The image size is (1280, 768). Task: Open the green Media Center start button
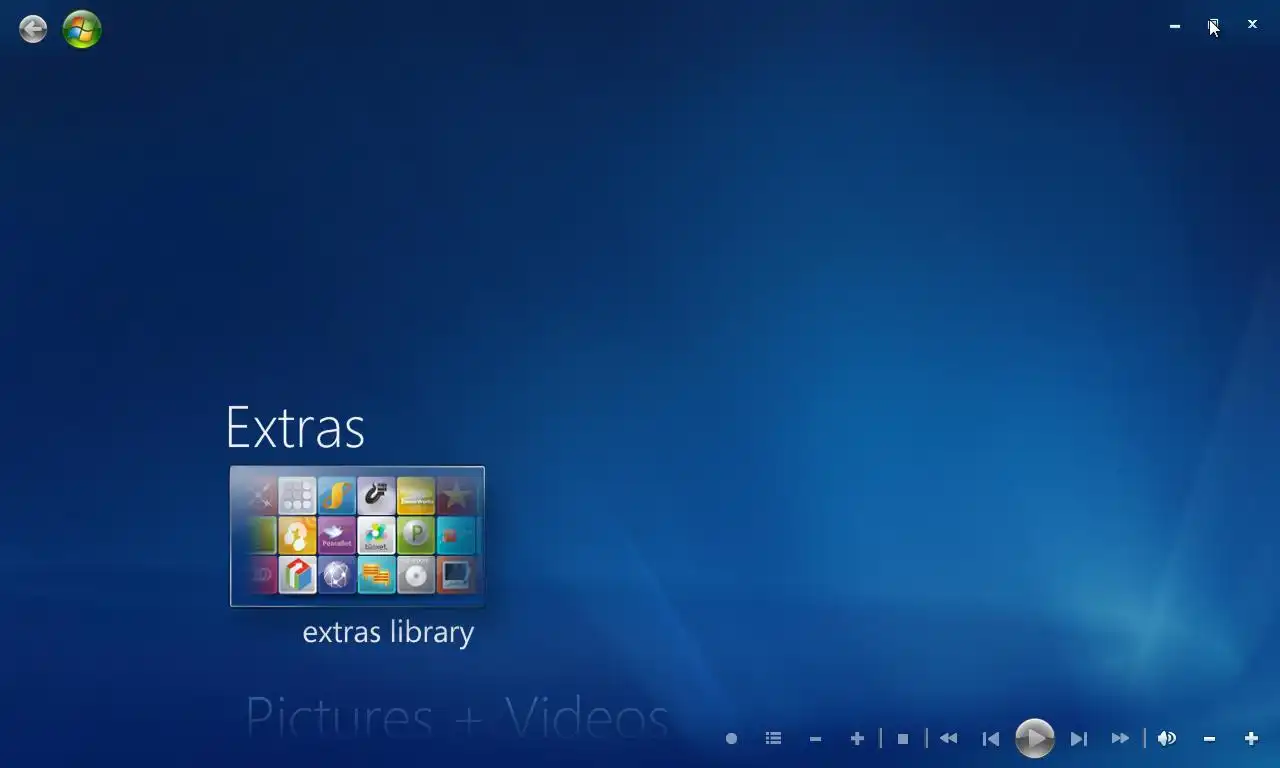(x=82, y=29)
